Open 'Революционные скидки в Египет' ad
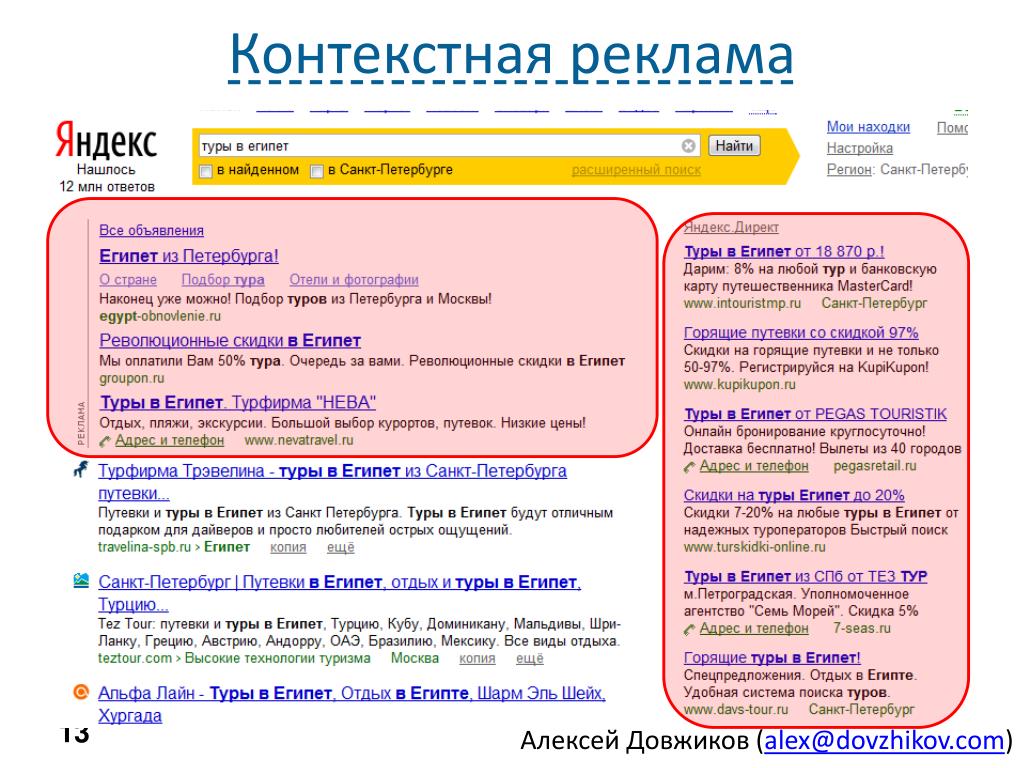 pyautogui.click(x=230, y=340)
